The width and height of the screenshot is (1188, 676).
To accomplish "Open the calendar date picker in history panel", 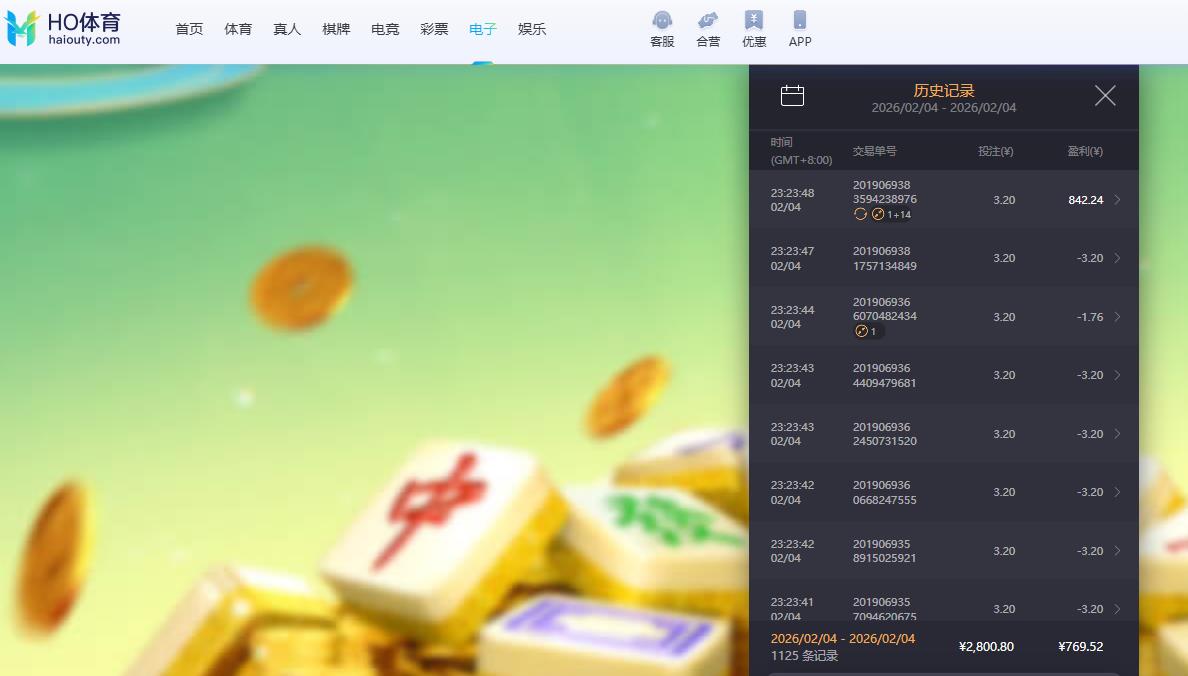I will pyautogui.click(x=792, y=95).
